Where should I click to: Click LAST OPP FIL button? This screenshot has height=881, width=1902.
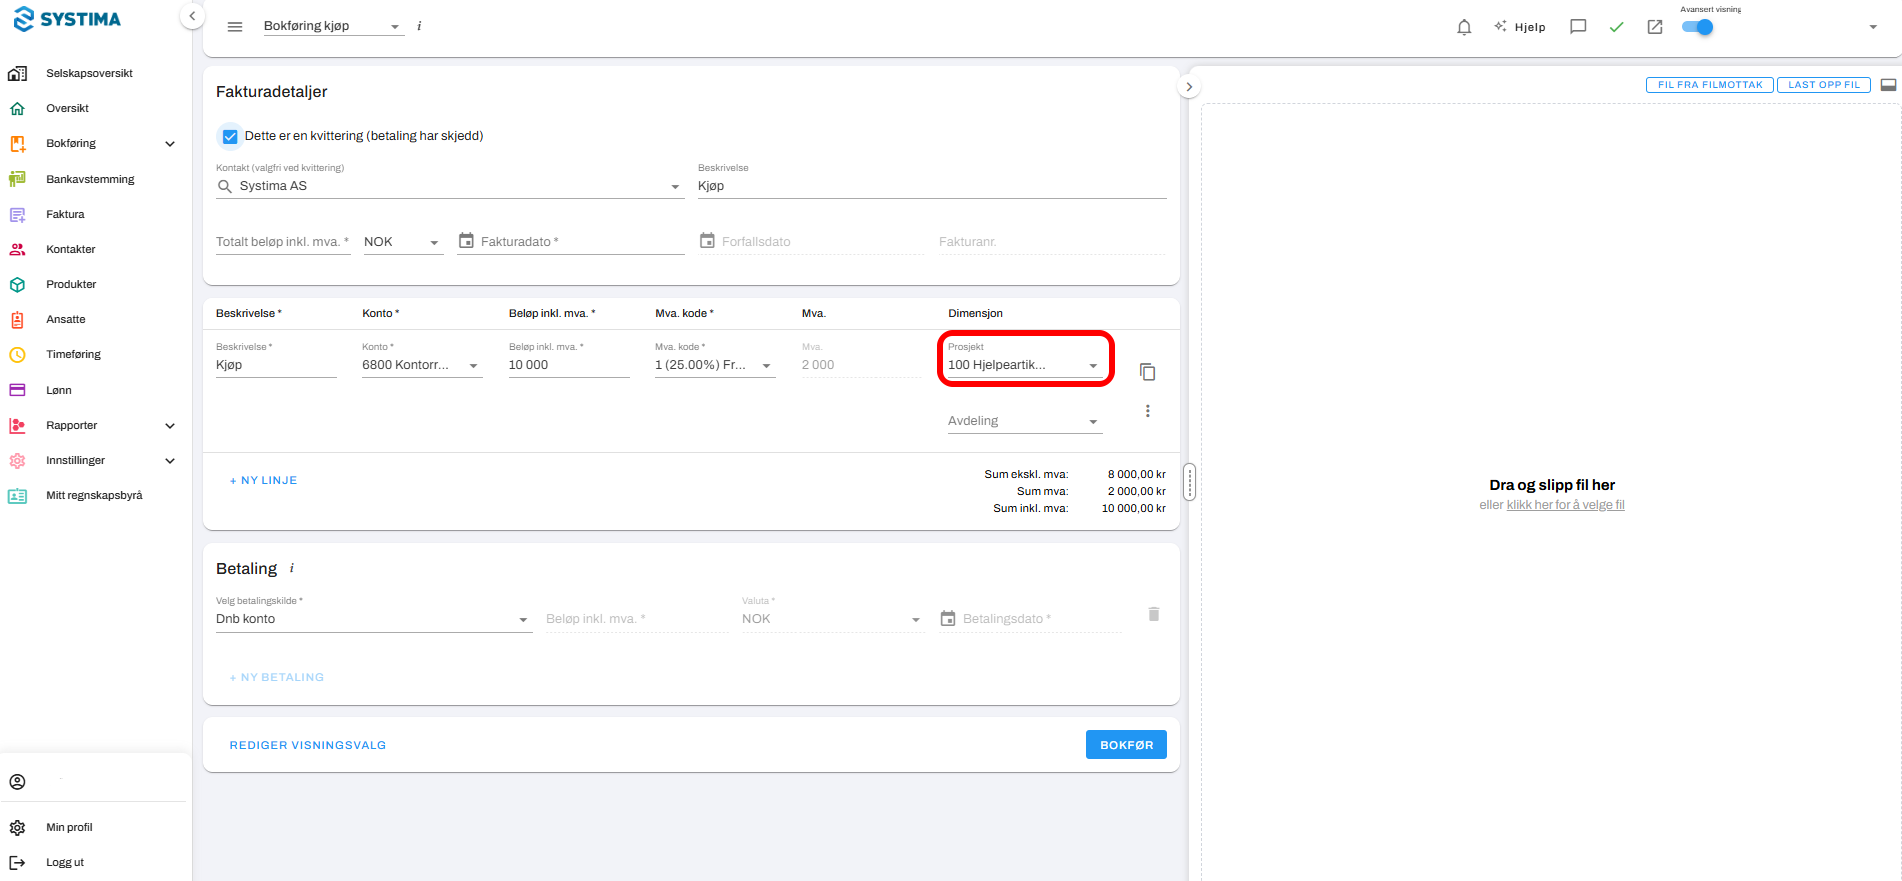(x=1824, y=85)
